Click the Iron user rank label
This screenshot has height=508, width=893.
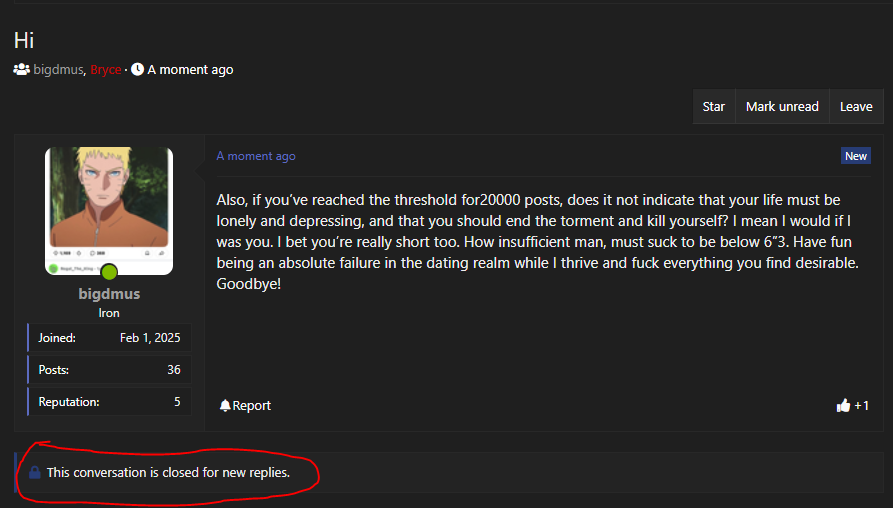[109, 313]
